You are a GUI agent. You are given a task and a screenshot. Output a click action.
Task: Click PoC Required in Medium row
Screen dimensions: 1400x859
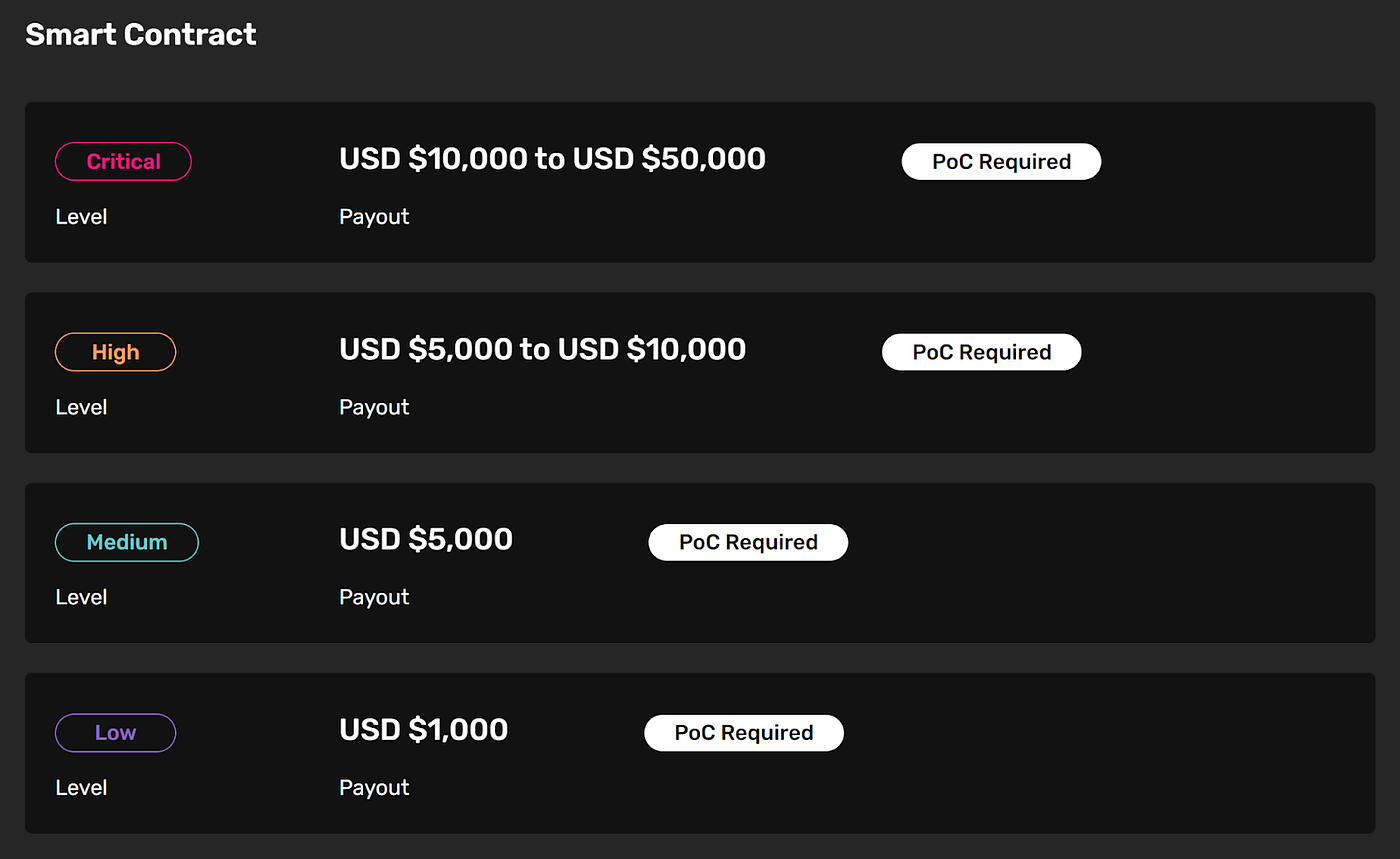pyautogui.click(x=748, y=542)
